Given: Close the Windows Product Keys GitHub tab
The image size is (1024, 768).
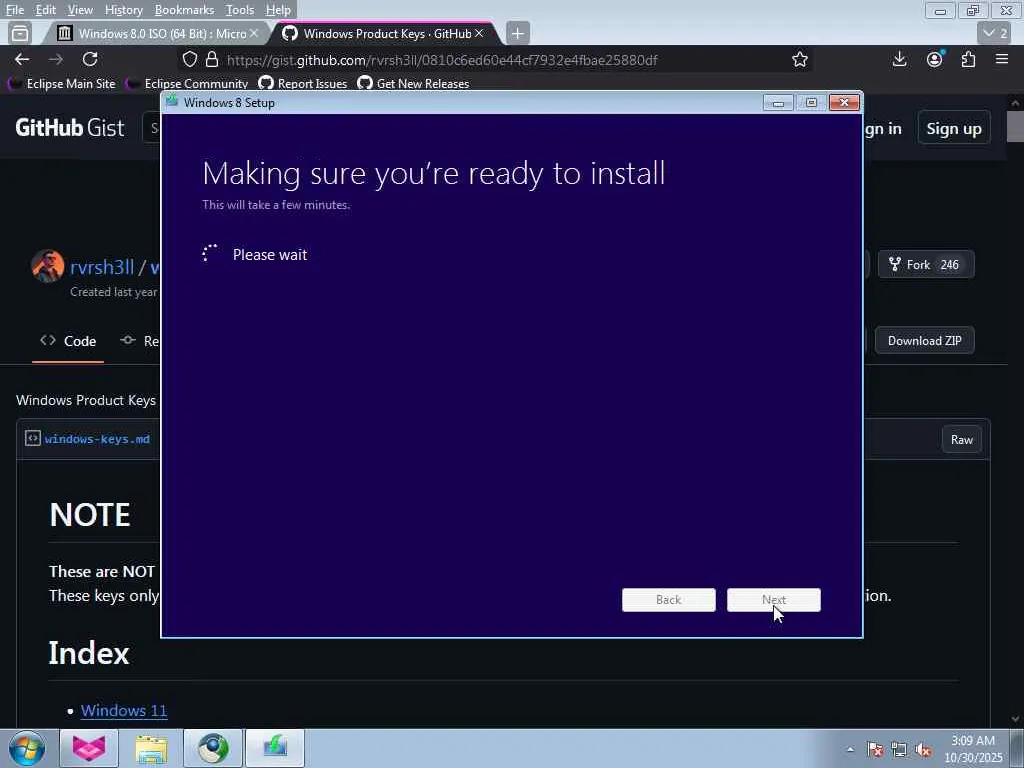Looking at the screenshot, I should (x=479, y=33).
